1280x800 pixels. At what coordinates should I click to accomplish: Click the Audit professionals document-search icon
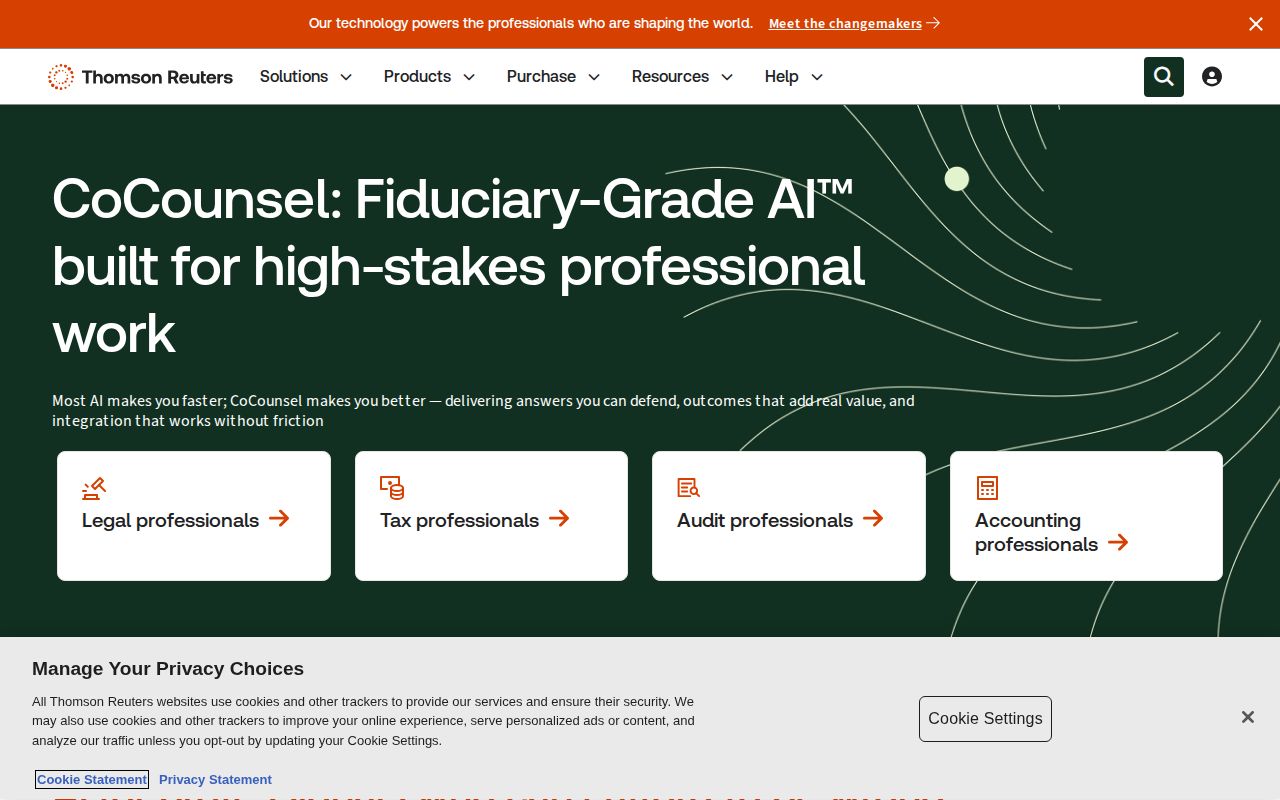click(689, 488)
